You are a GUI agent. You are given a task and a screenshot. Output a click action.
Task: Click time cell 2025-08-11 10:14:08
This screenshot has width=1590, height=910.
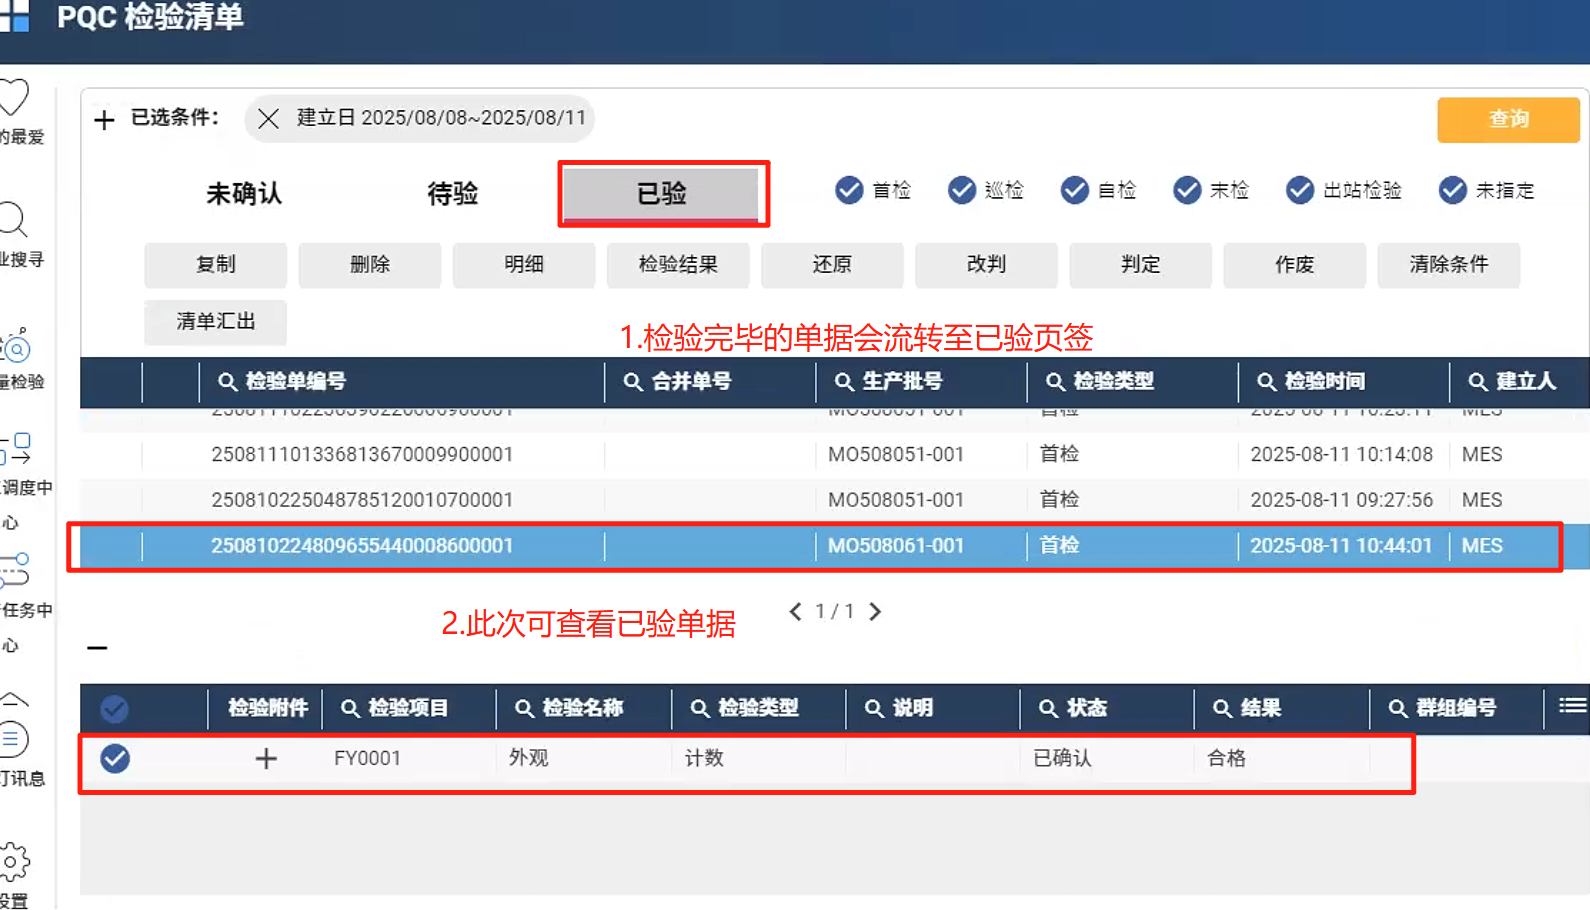[1341, 455]
